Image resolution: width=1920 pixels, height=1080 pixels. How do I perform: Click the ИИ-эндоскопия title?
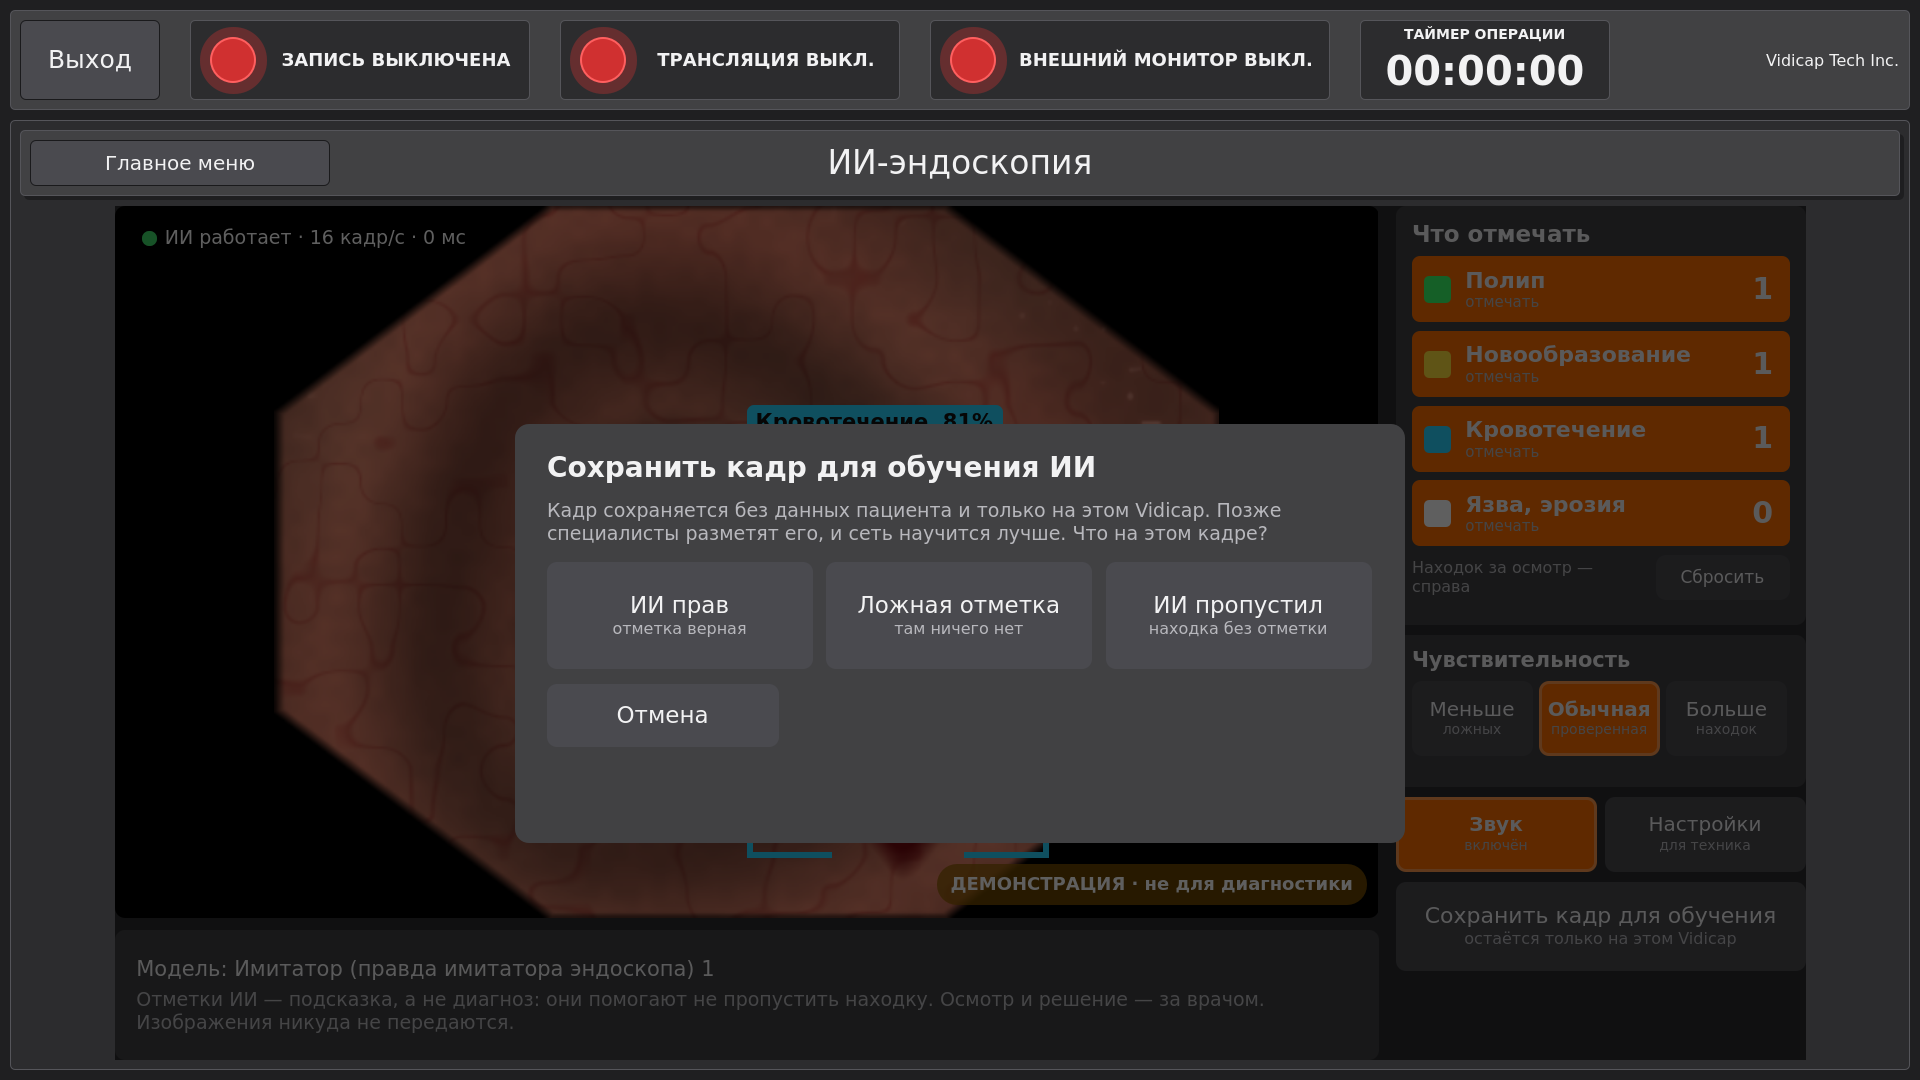pos(960,163)
